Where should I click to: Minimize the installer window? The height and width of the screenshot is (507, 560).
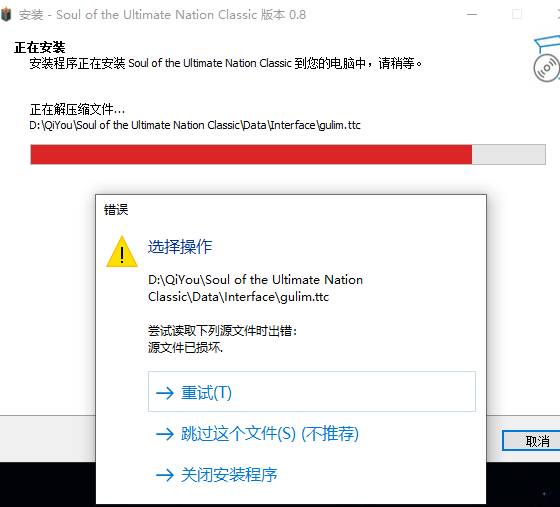(472, 15)
